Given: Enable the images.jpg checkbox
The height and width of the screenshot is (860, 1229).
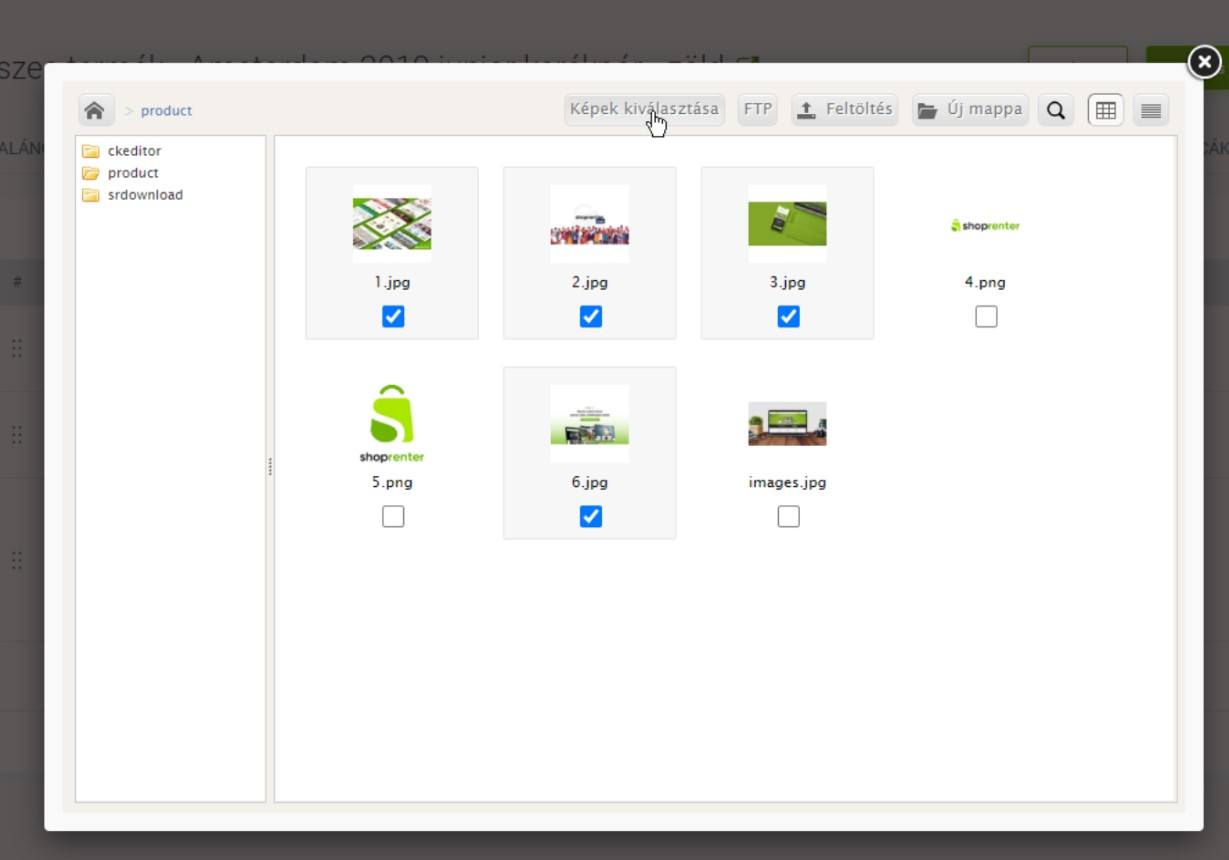Looking at the screenshot, I should (788, 517).
